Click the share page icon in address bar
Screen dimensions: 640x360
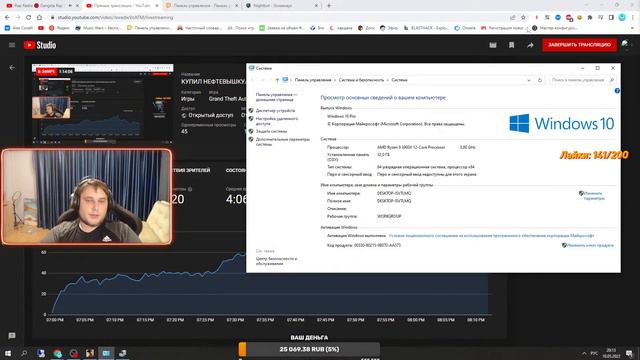click(x=513, y=18)
